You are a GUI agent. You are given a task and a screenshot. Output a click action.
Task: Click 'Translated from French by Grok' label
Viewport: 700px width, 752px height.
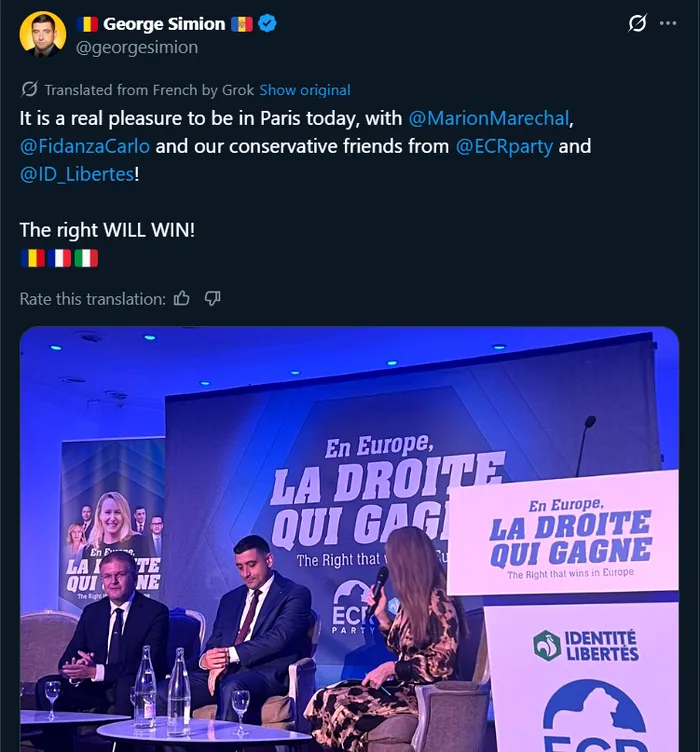[x=150, y=90]
